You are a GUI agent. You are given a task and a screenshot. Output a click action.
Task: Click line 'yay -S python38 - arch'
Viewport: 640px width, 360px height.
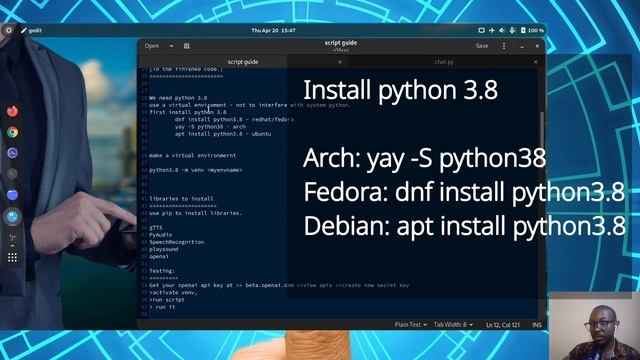[210, 127]
